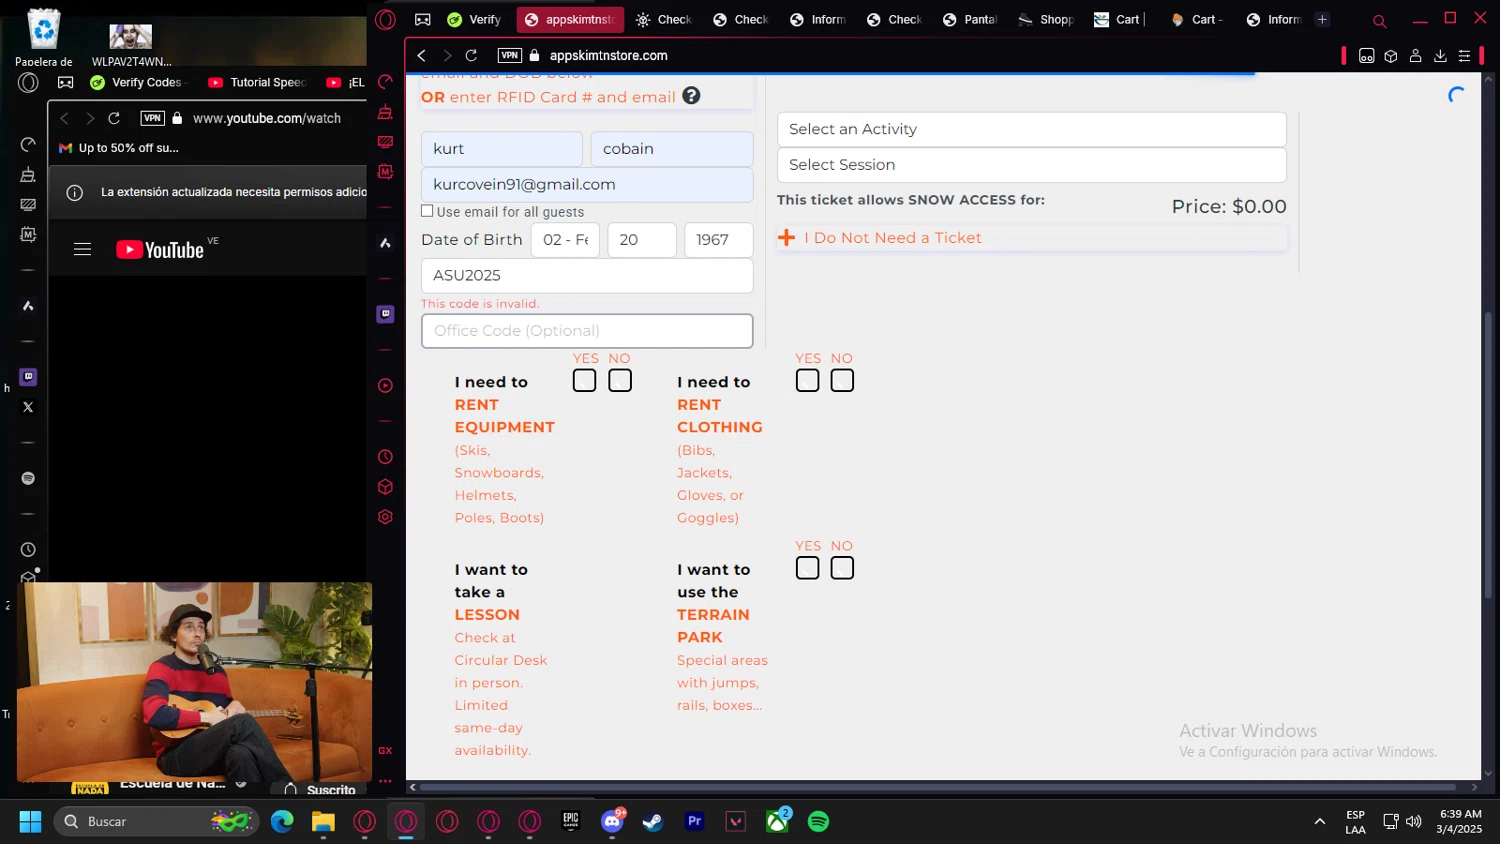Tick YES for Rent Equipment

pos(585,381)
